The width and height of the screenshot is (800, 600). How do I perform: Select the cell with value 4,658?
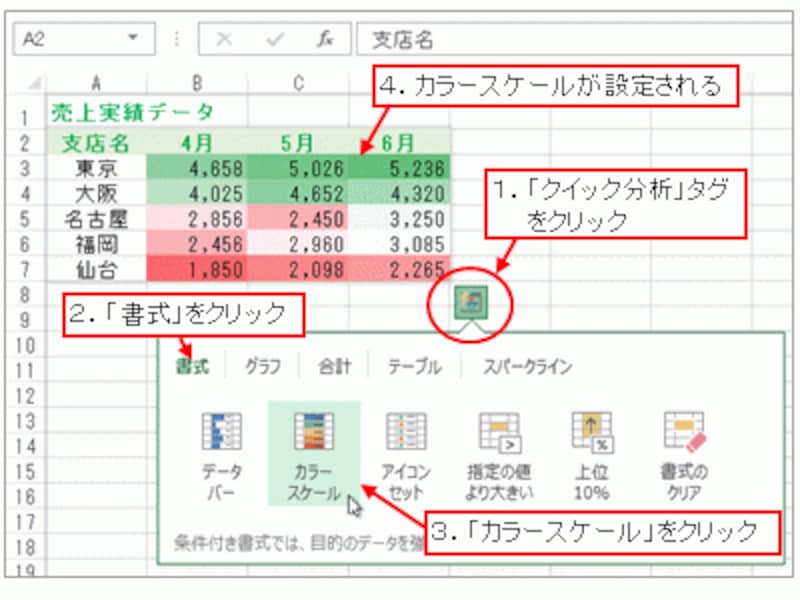tap(197, 168)
